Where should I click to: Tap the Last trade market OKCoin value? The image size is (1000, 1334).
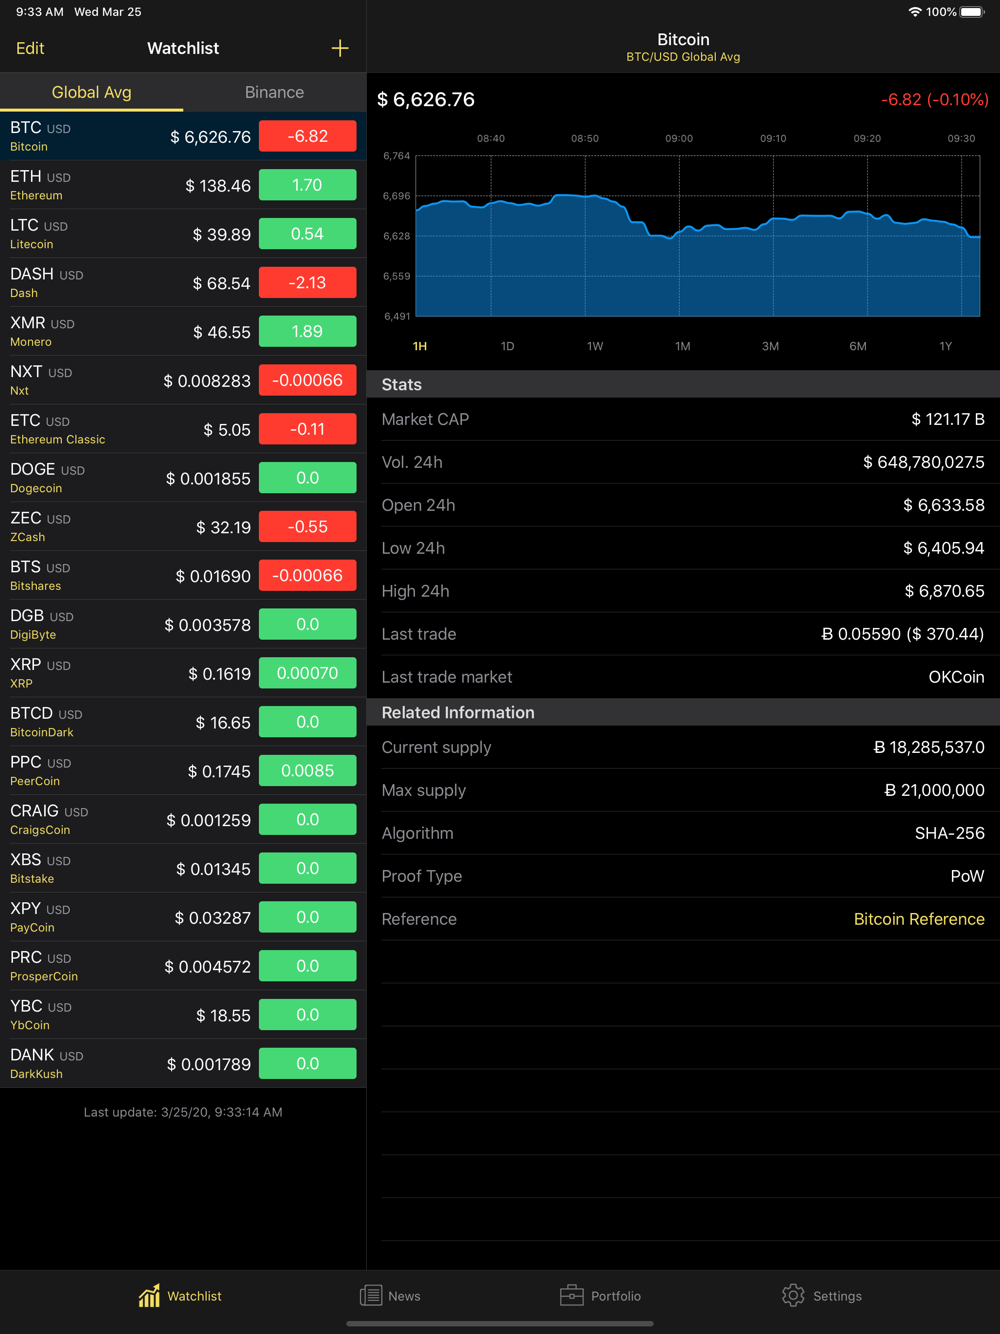click(x=957, y=677)
